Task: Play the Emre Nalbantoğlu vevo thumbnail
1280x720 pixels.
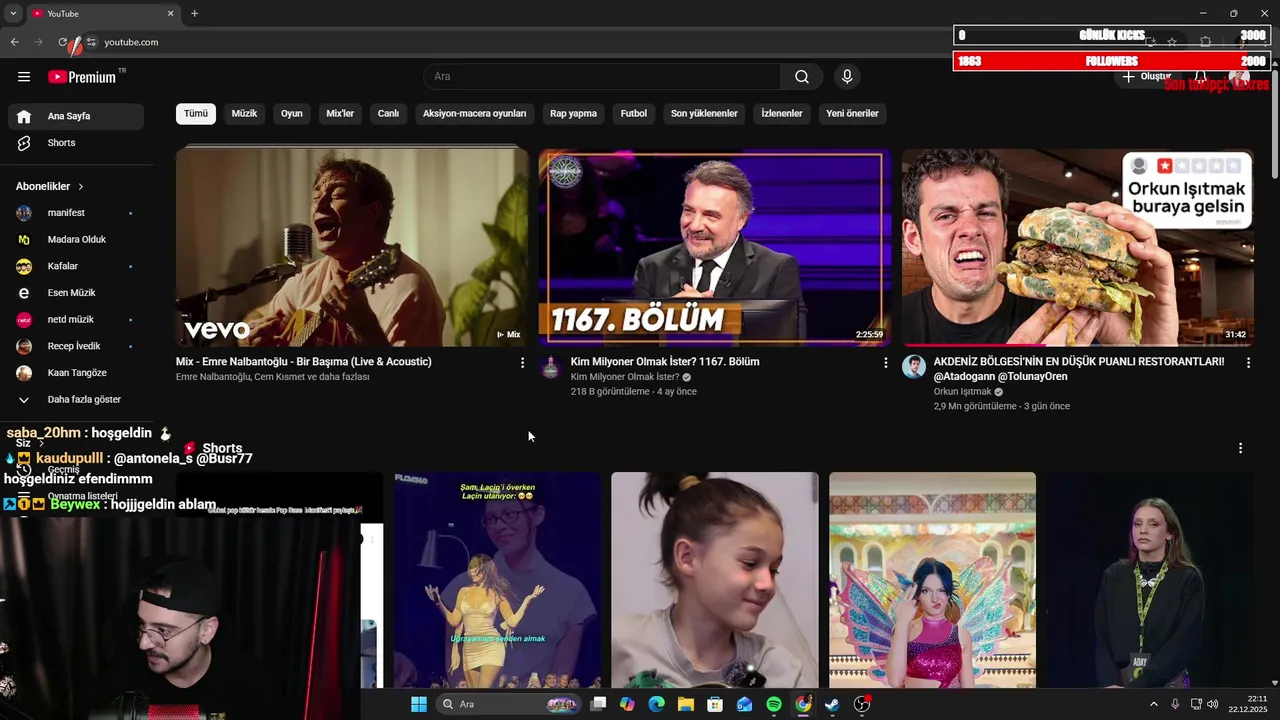Action: tap(352, 247)
